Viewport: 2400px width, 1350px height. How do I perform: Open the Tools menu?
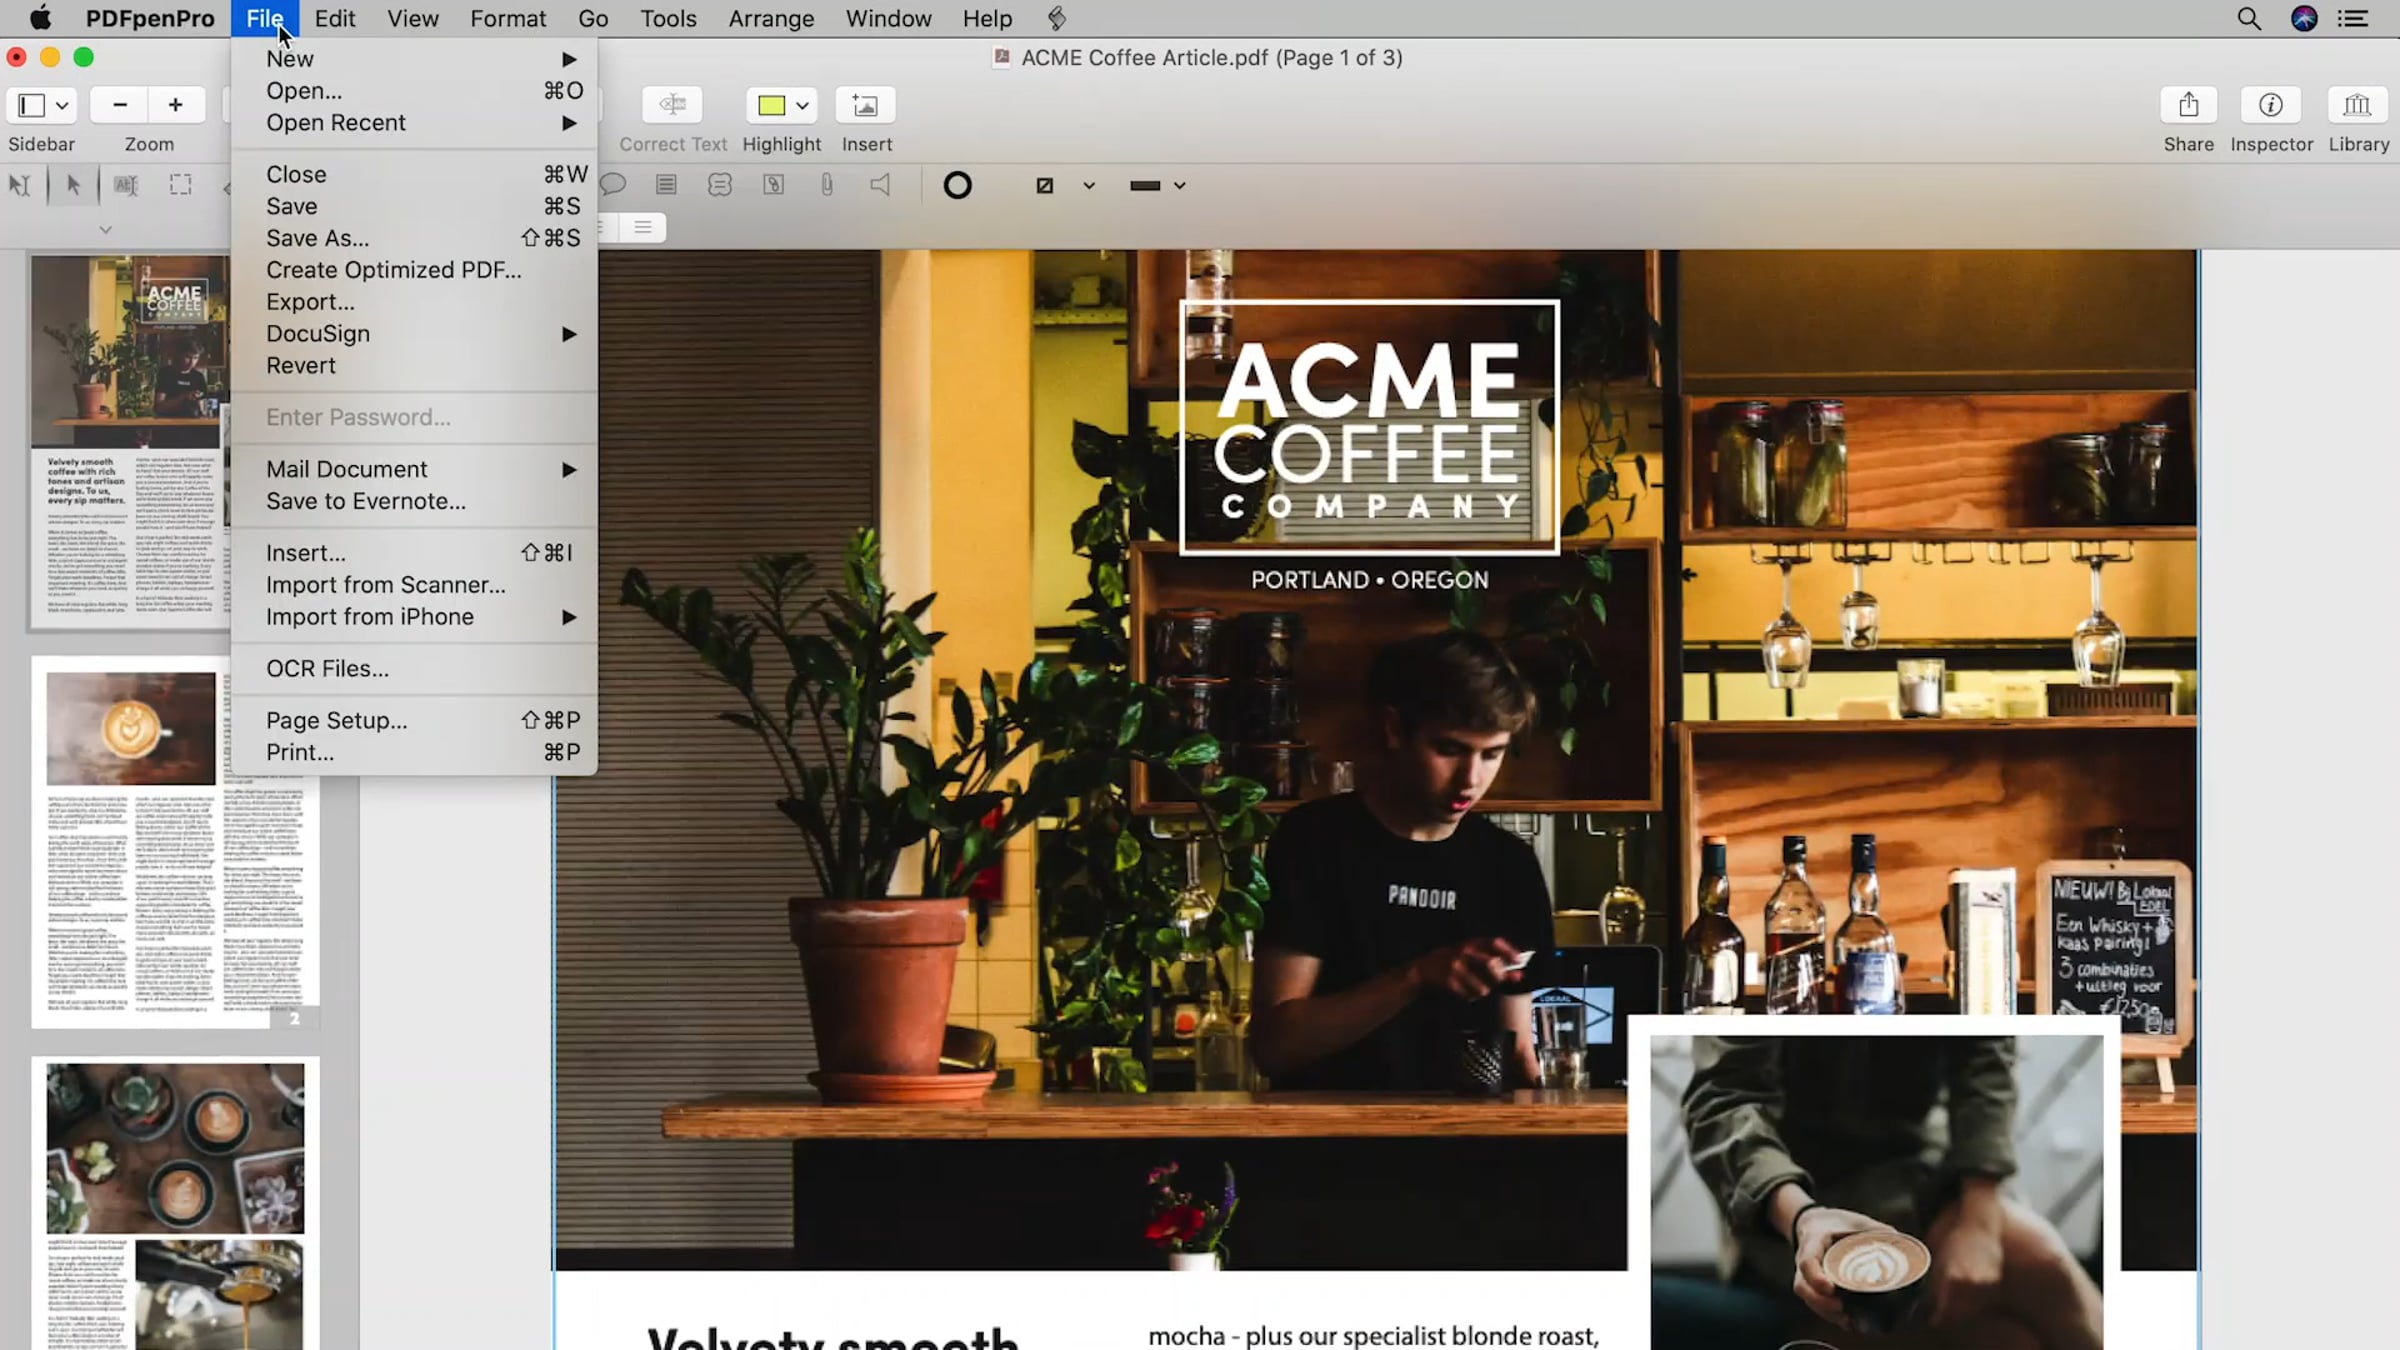(x=668, y=18)
